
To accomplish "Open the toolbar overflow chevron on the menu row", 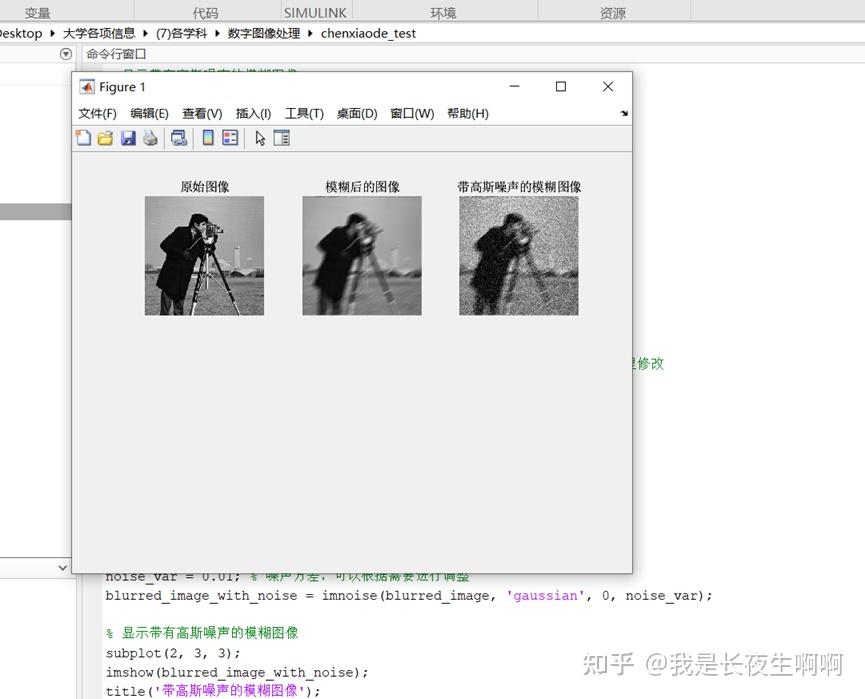I will [623, 113].
